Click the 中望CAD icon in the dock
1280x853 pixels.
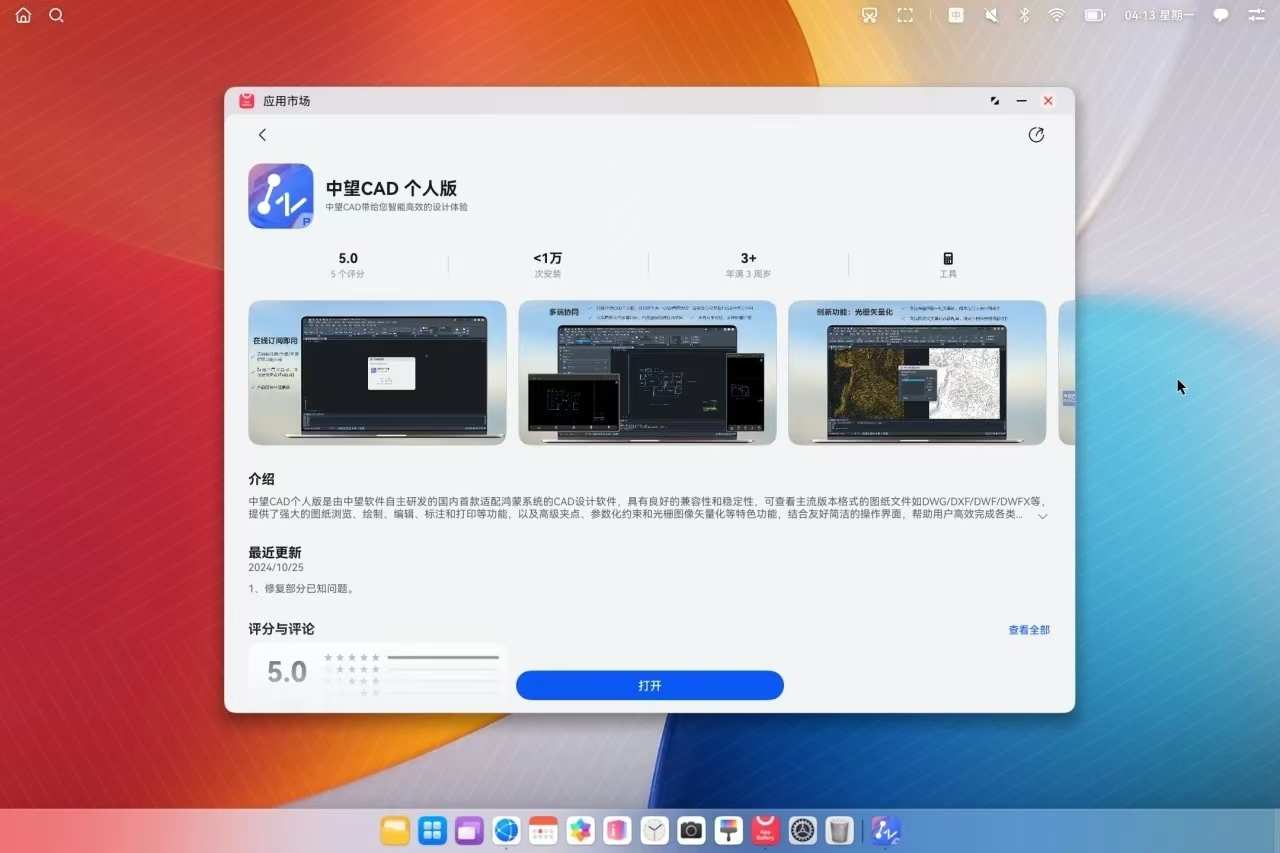[x=885, y=830]
